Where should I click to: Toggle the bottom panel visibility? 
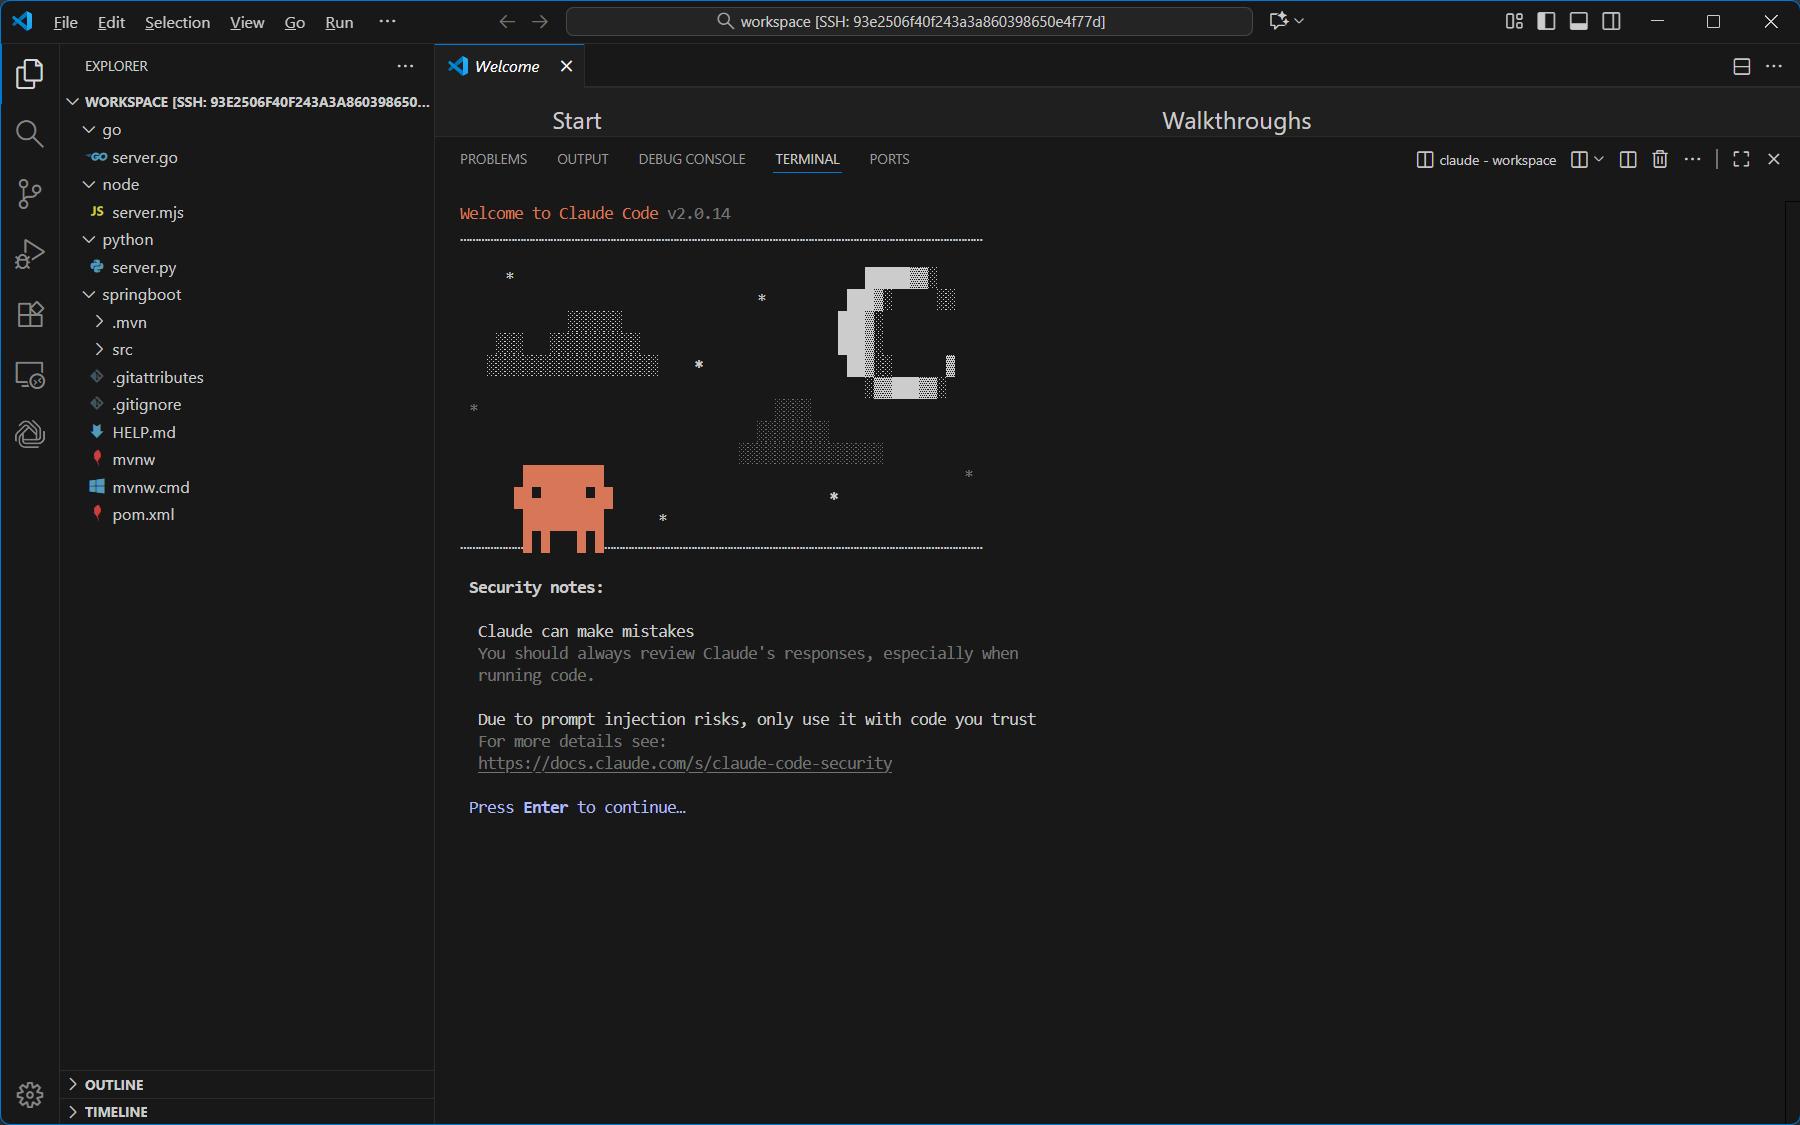coord(1579,21)
